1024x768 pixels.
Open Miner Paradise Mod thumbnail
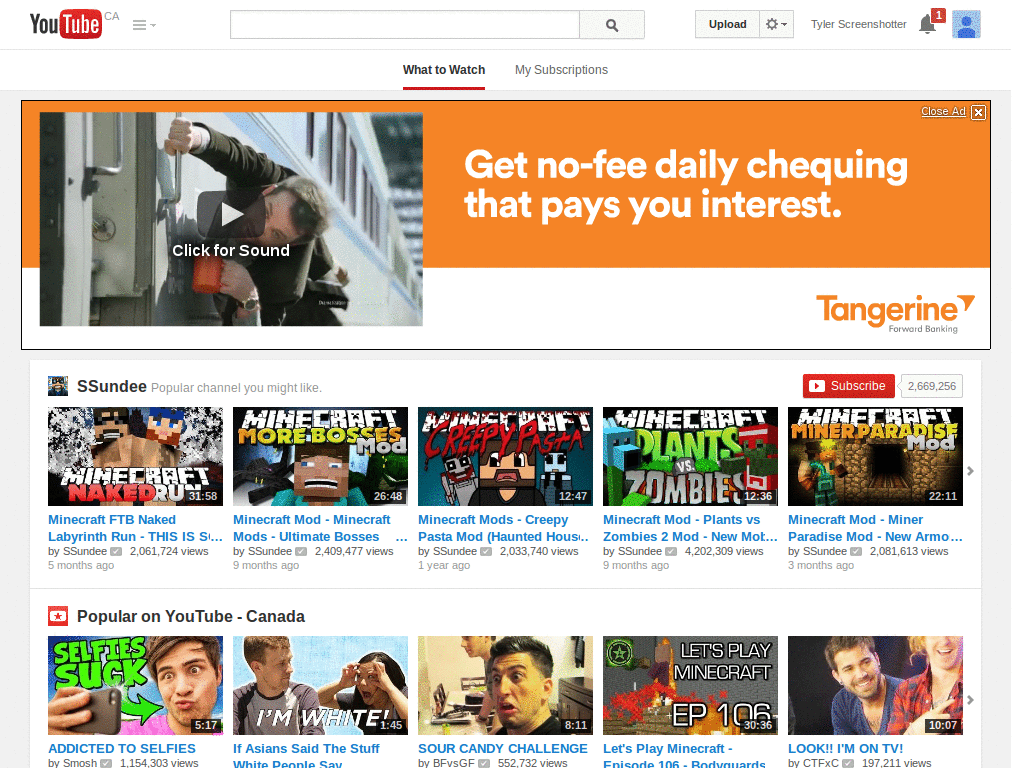[x=875, y=456]
